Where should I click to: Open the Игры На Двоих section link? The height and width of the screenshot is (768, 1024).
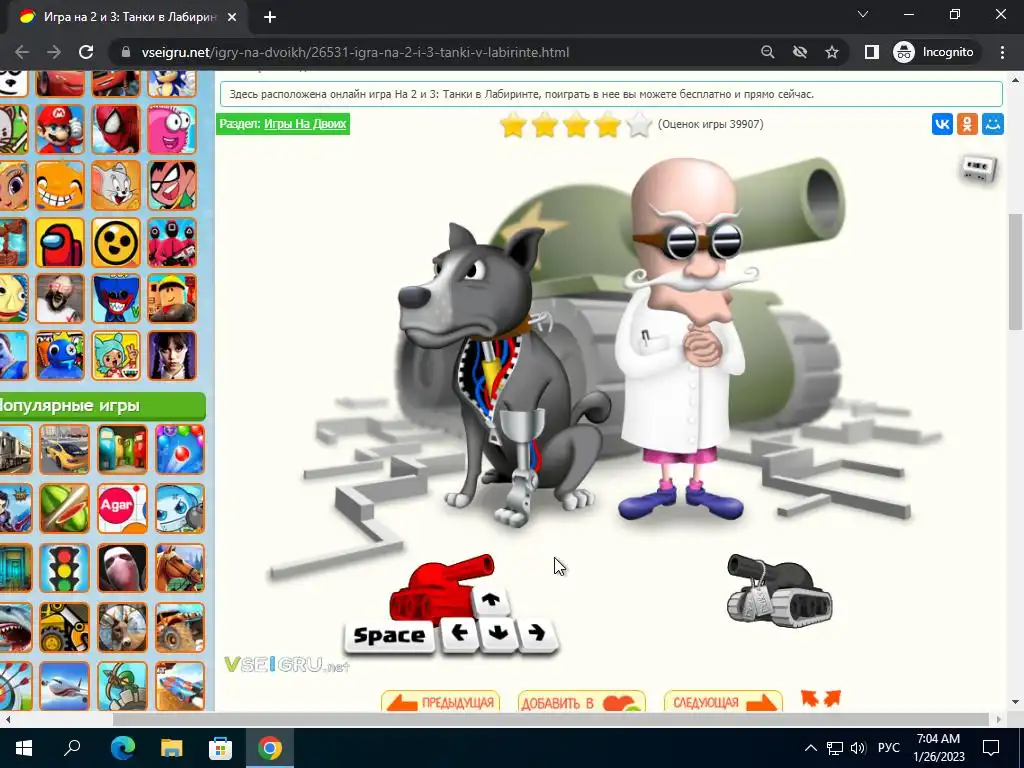(305, 123)
